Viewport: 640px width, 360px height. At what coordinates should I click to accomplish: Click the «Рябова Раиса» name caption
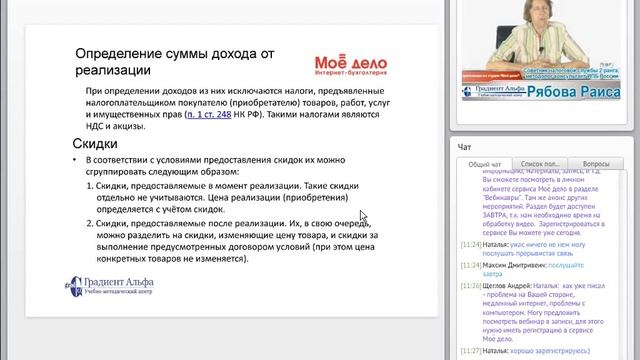coord(573,92)
